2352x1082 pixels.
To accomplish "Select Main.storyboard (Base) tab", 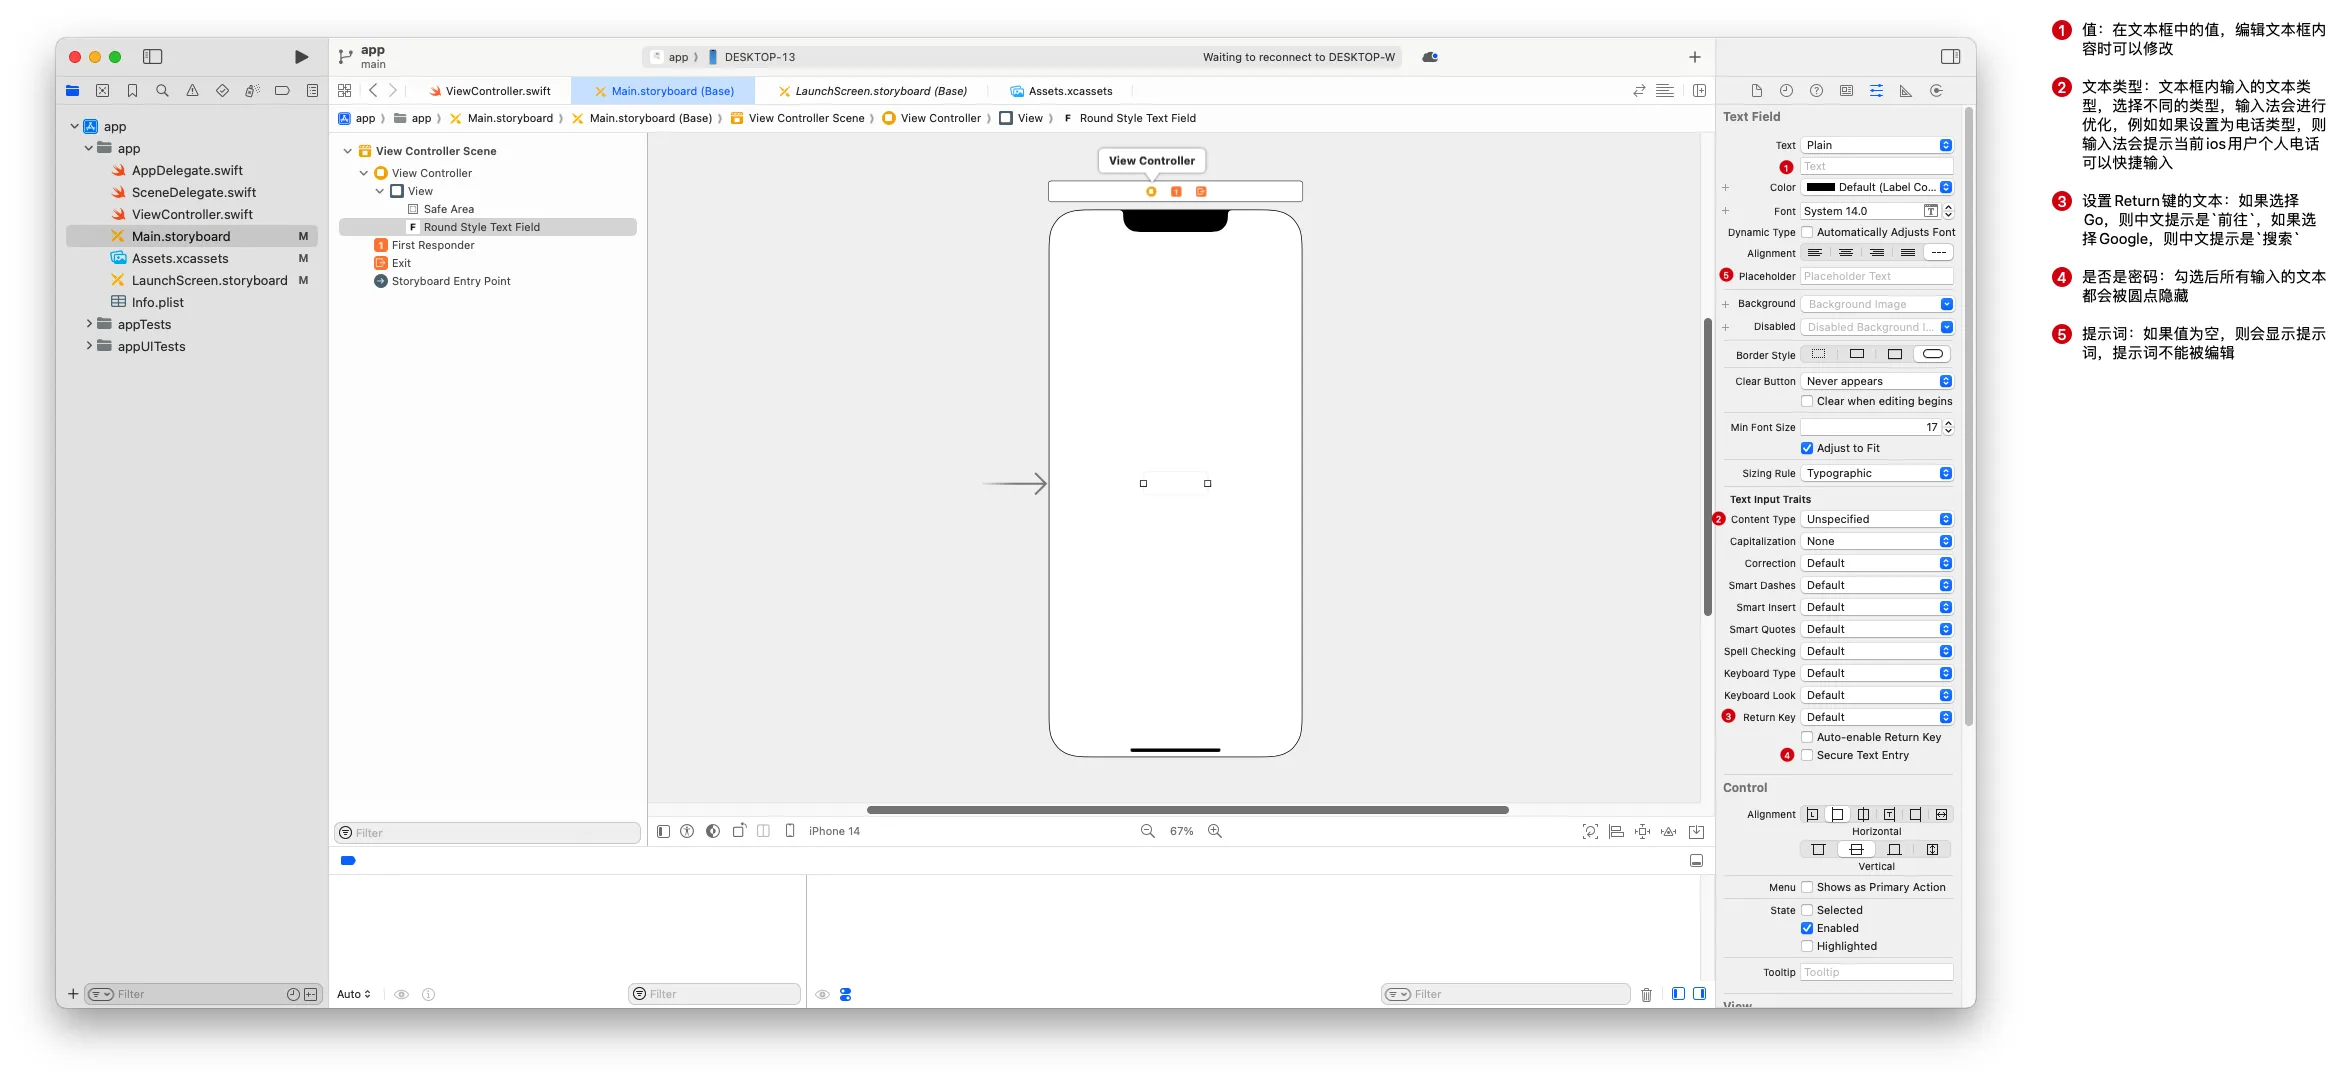I will [664, 91].
